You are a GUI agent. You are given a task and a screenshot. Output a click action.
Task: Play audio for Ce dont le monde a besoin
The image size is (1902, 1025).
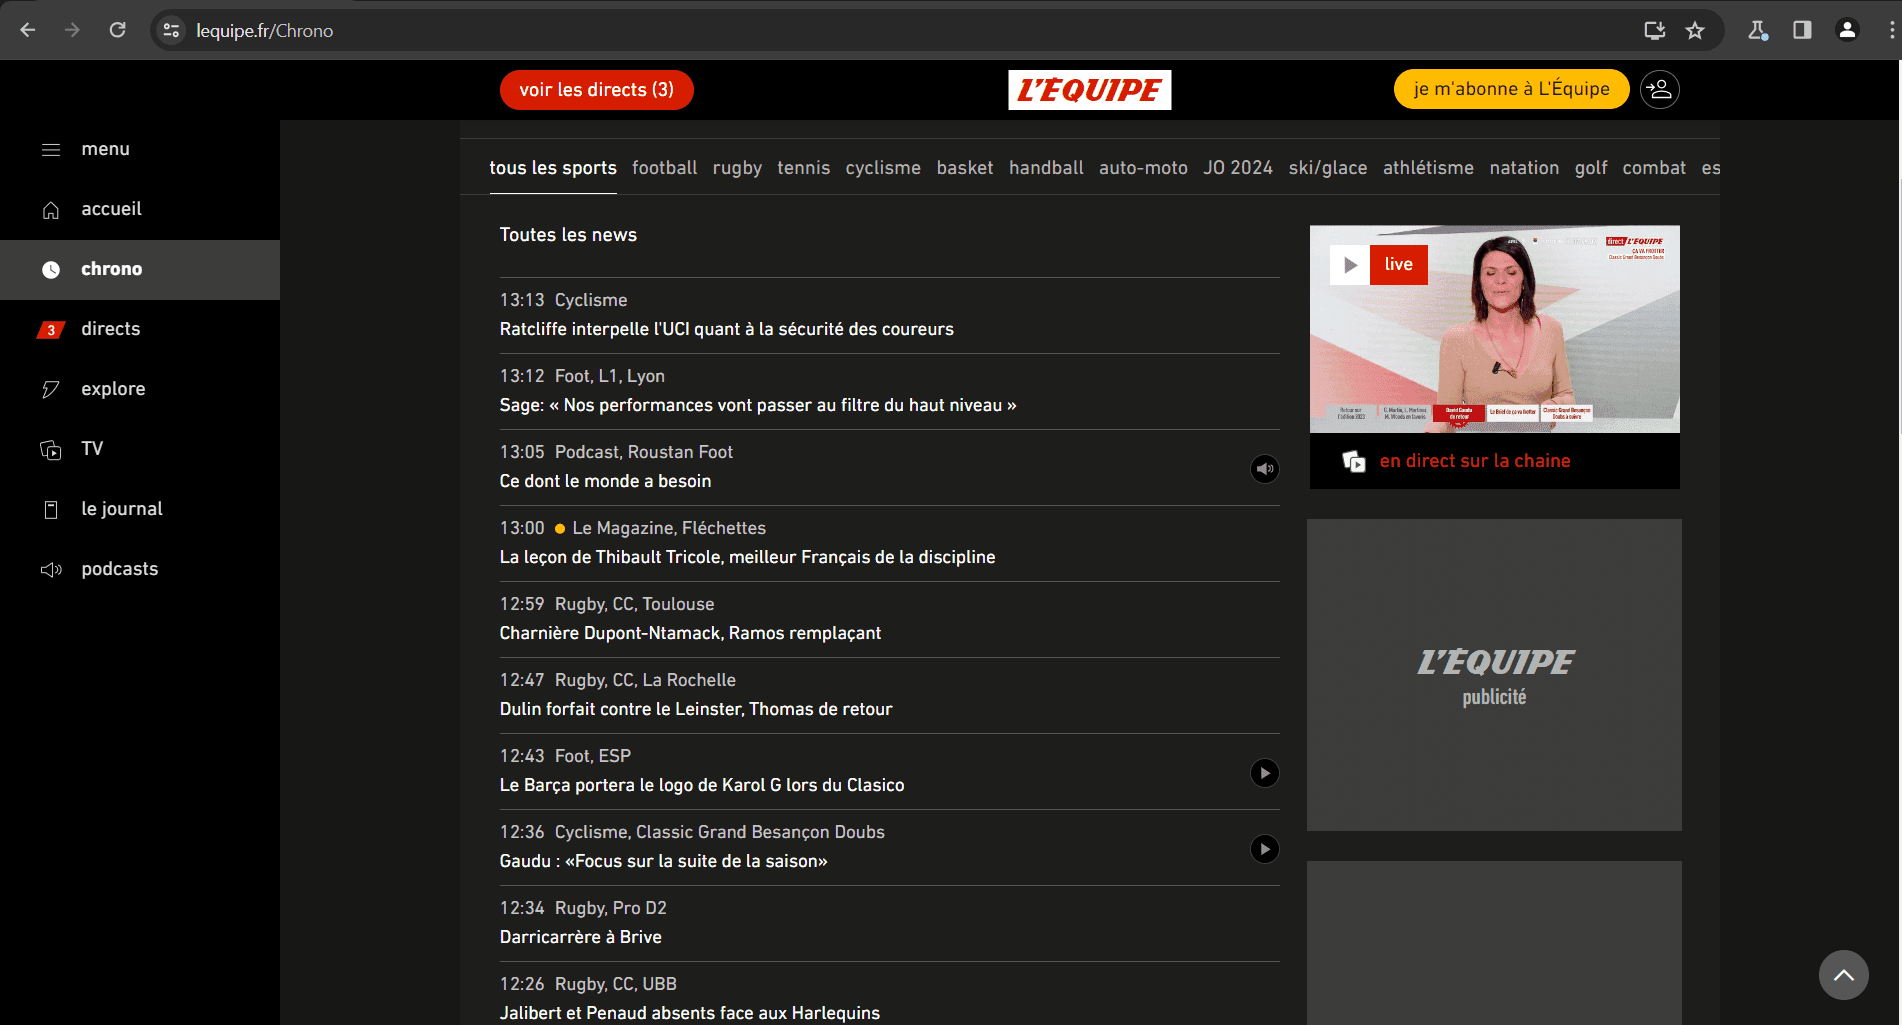coord(1265,469)
